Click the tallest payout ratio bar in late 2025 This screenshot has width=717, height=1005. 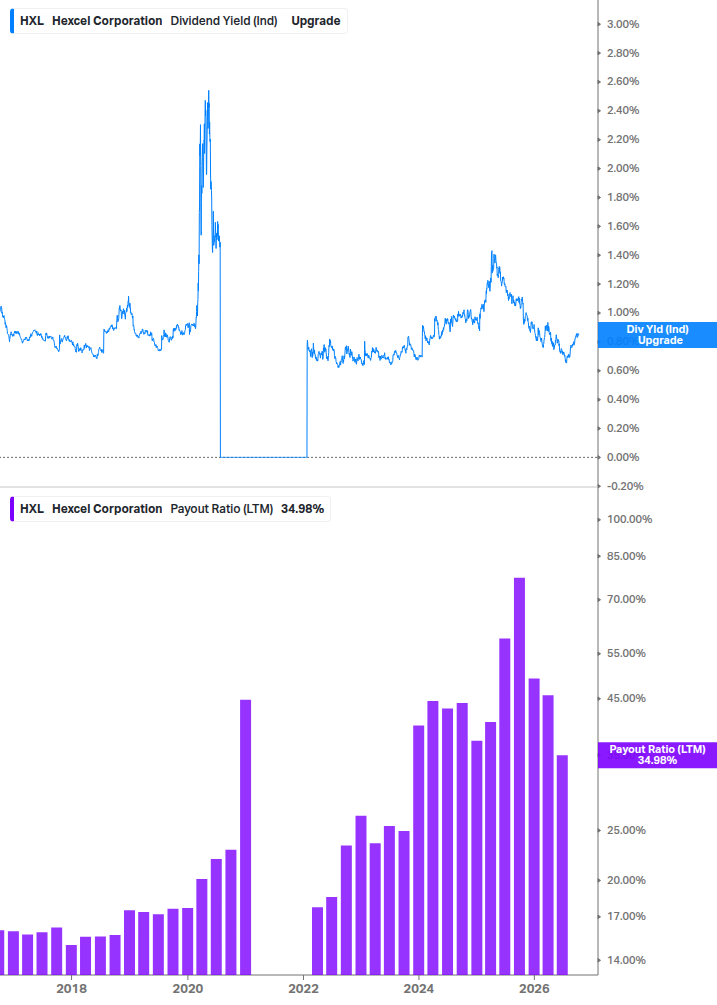coord(520,776)
